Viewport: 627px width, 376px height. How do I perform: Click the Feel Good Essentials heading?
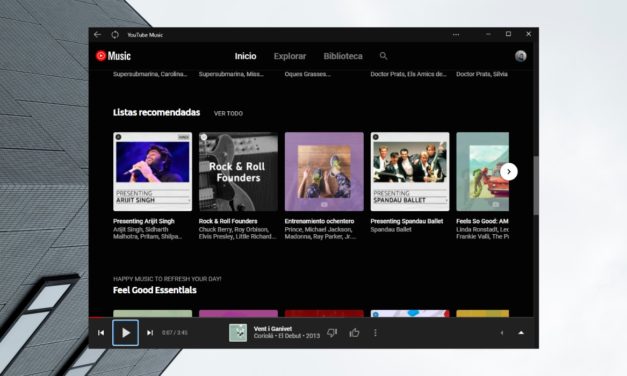pyautogui.click(x=155, y=290)
